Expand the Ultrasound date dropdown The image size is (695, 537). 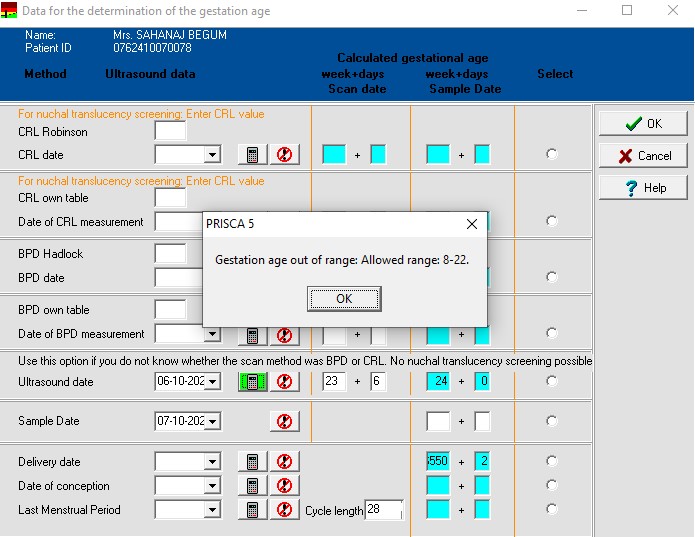211,382
